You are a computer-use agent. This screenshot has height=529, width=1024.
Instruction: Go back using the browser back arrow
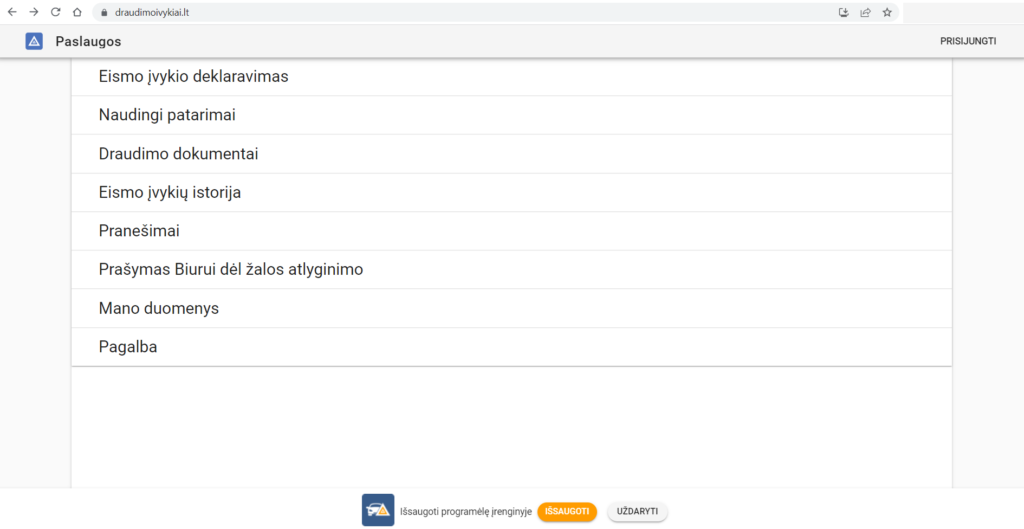click(12, 12)
